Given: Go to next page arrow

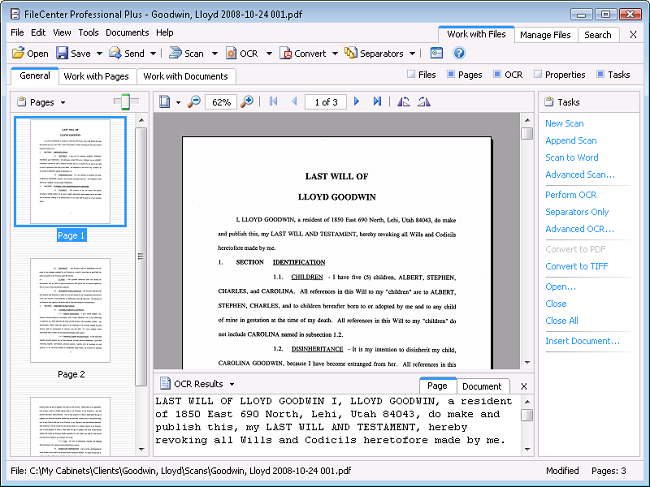Looking at the screenshot, I should (357, 102).
